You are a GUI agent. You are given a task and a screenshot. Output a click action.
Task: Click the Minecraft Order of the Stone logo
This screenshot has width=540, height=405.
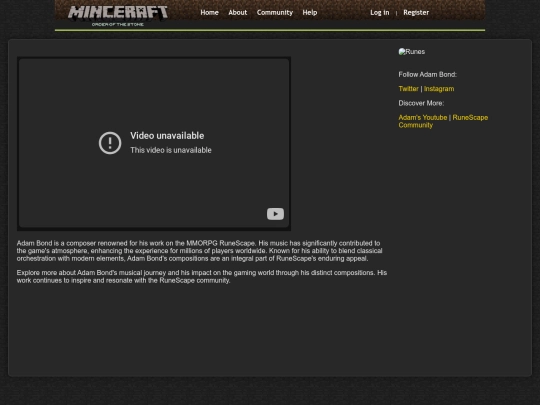click(x=118, y=16)
